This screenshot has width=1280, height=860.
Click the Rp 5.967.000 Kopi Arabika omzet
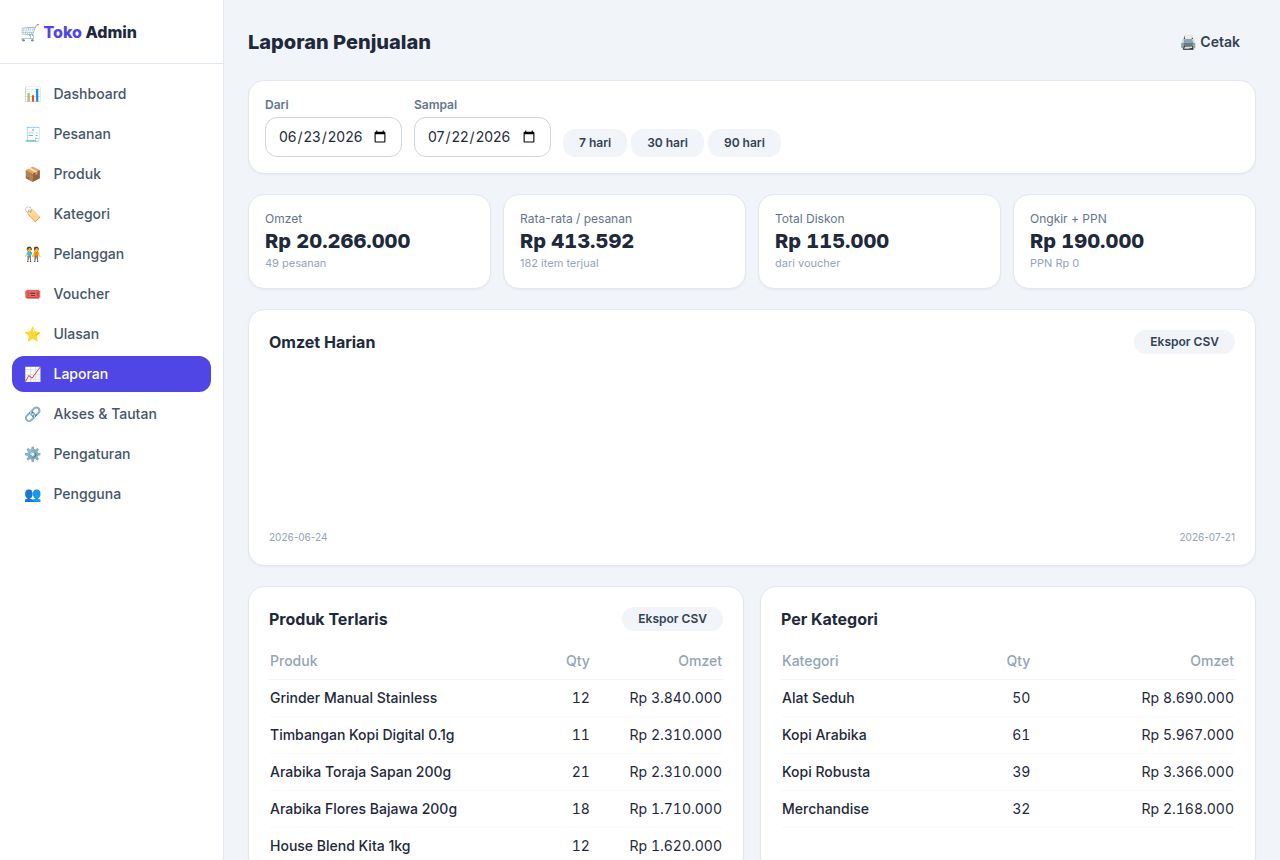[1188, 735]
